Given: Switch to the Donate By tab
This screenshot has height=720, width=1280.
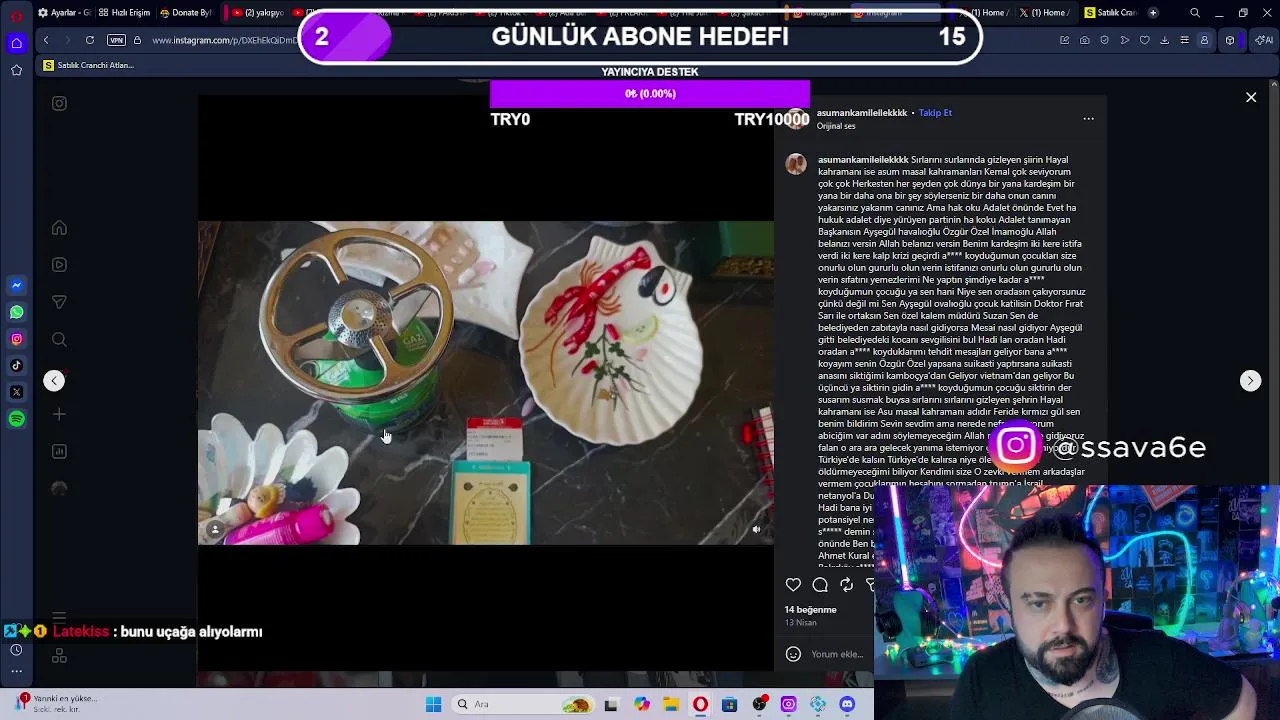Looking at the screenshot, I should click(x=186, y=13).
